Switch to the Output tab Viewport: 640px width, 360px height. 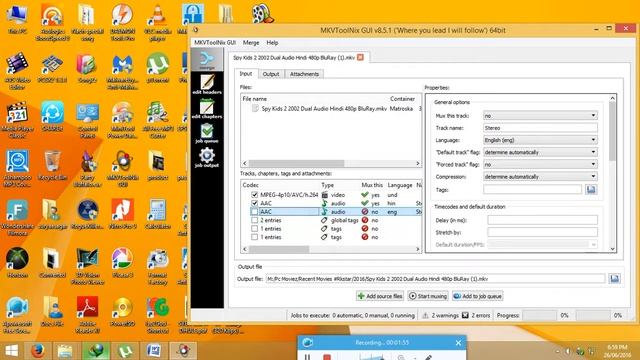[x=271, y=74]
